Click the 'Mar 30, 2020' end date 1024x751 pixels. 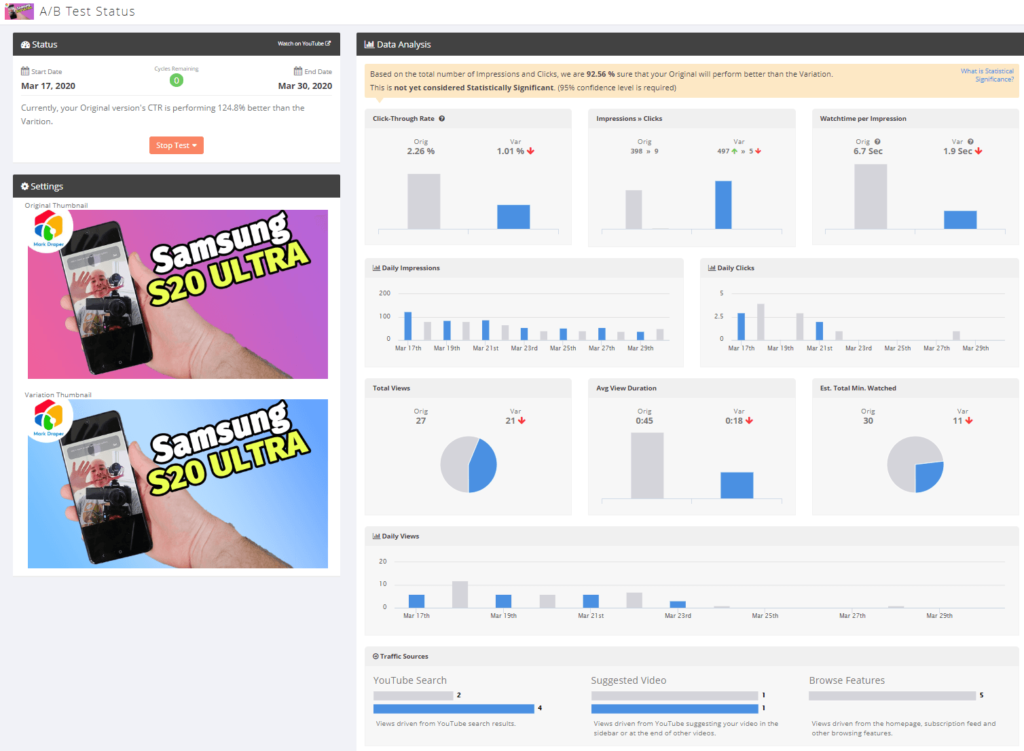[305, 86]
